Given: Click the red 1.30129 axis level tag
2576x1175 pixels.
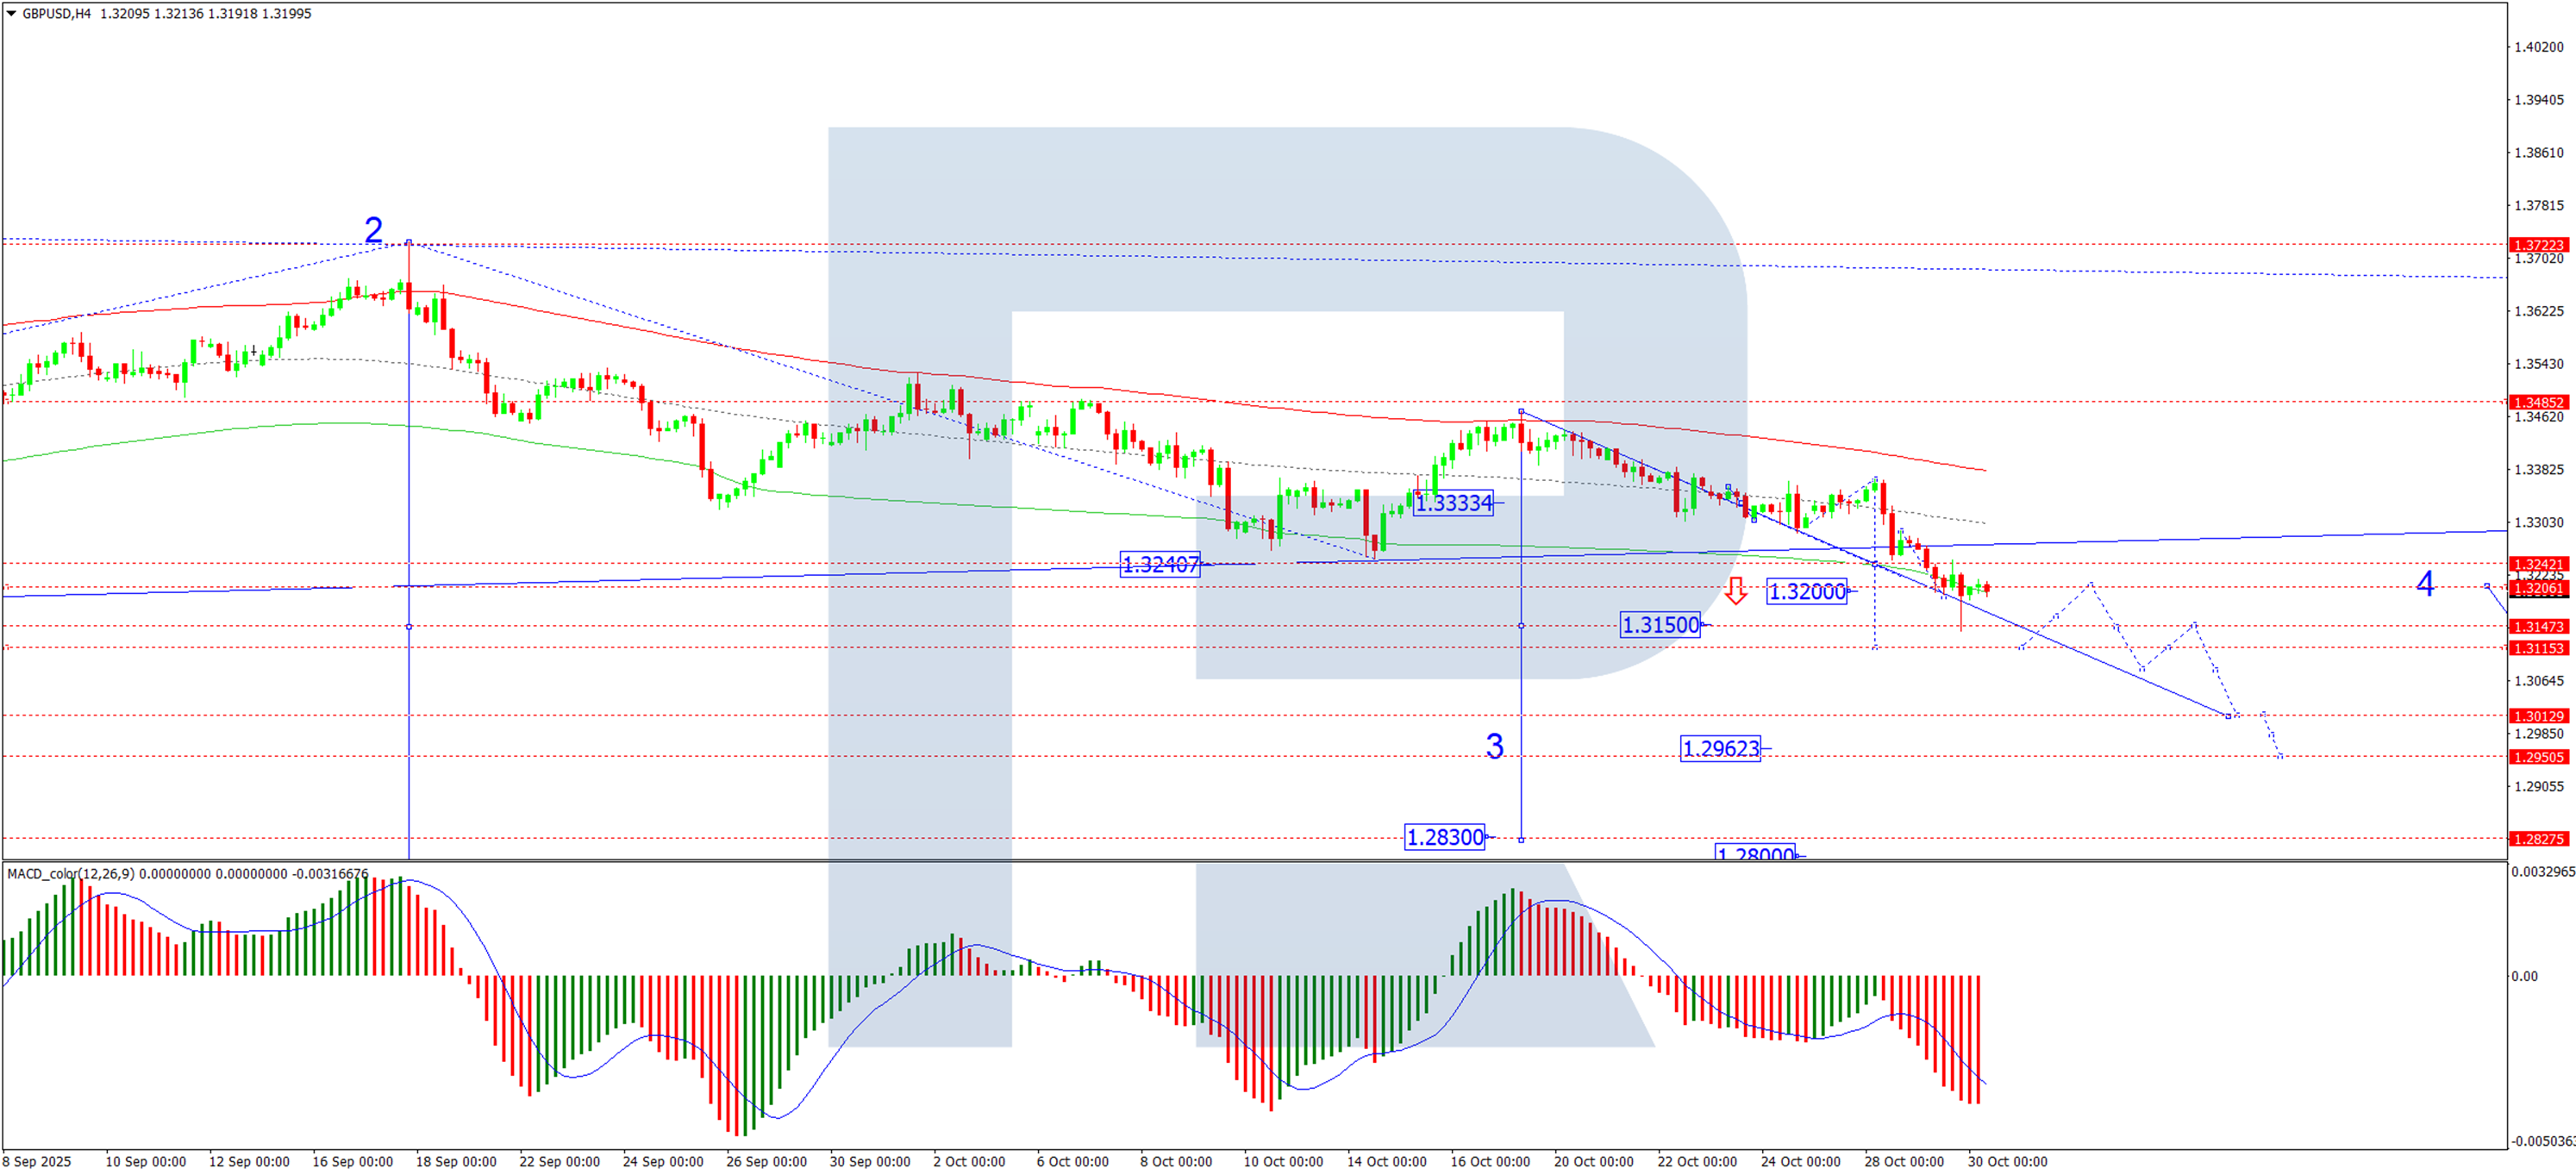Looking at the screenshot, I should pos(2538,716).
